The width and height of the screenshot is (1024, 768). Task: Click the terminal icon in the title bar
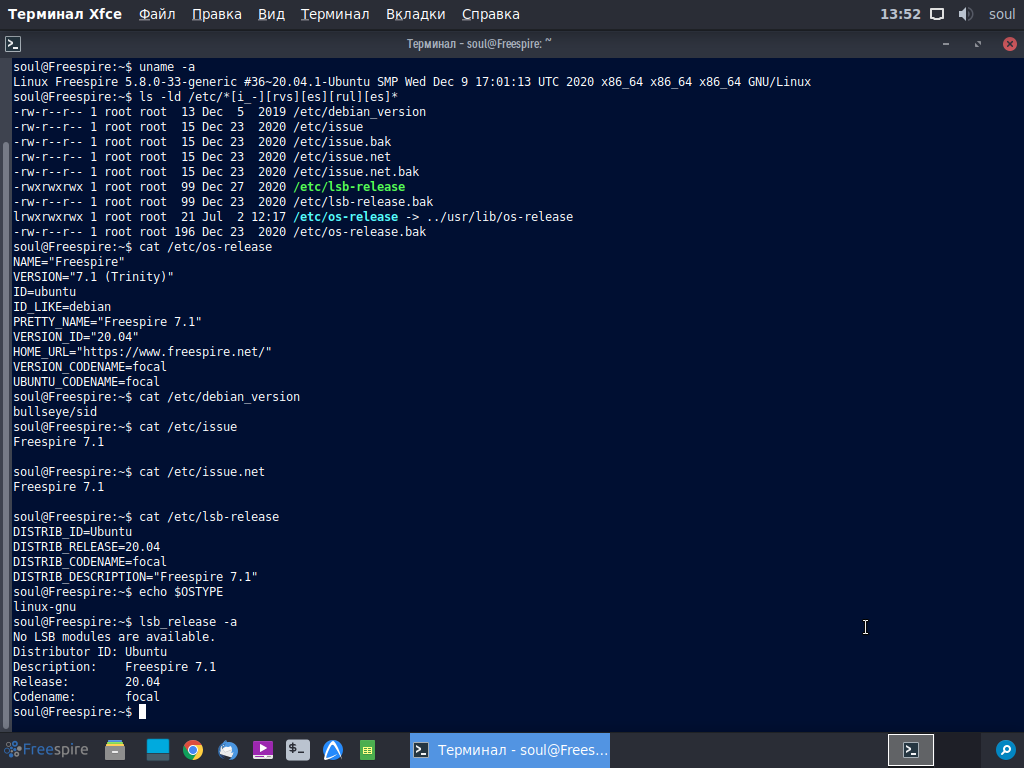13,44
